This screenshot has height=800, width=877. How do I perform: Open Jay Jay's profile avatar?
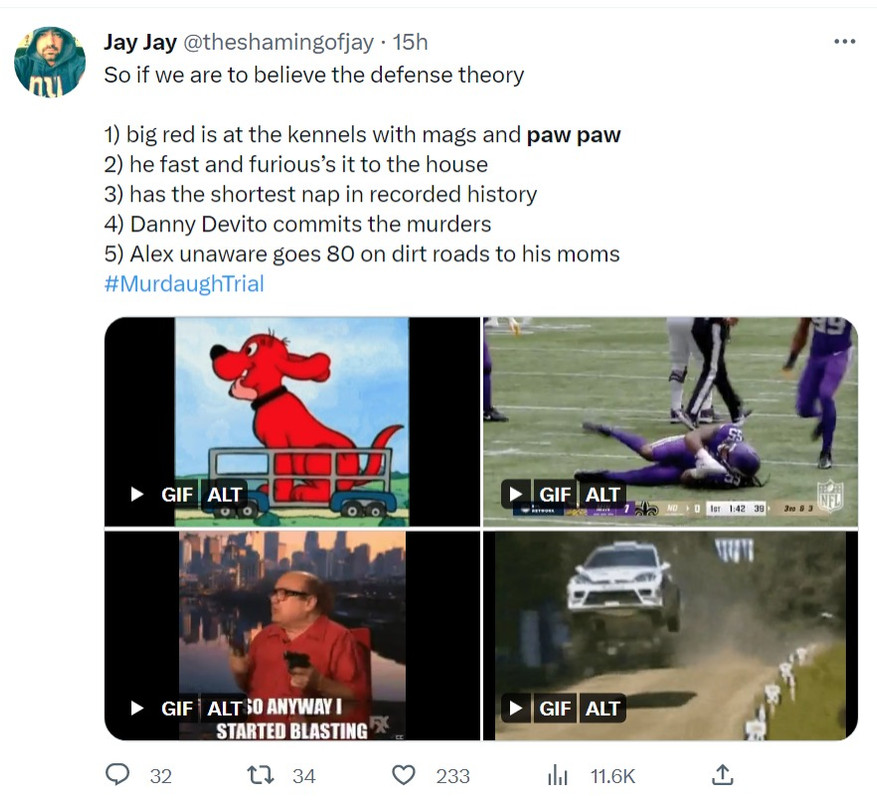[50, 62]
